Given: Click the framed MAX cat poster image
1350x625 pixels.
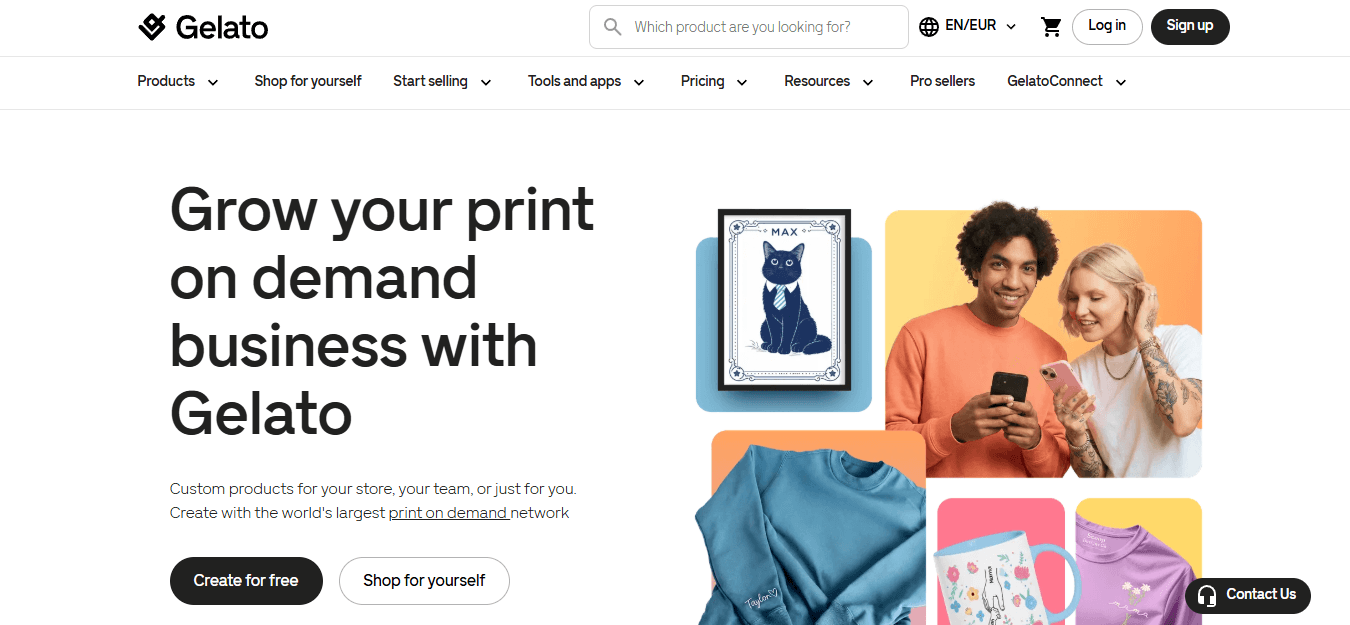Looking at the screenshot, I should coord(784,301).
